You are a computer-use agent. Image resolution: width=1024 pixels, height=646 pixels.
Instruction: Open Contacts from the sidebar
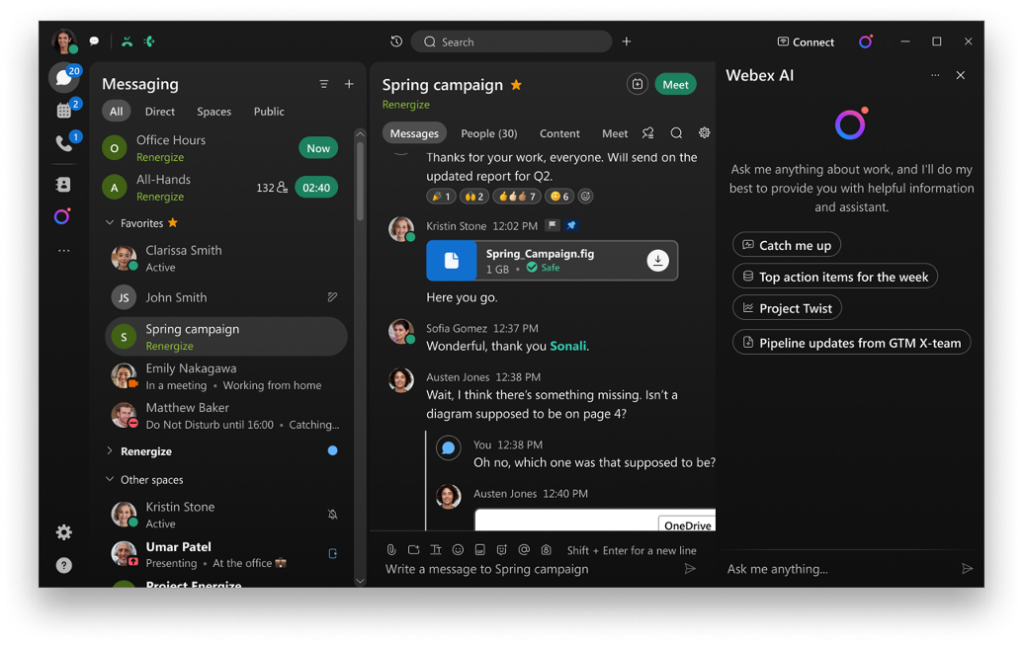tap(63, 183)
